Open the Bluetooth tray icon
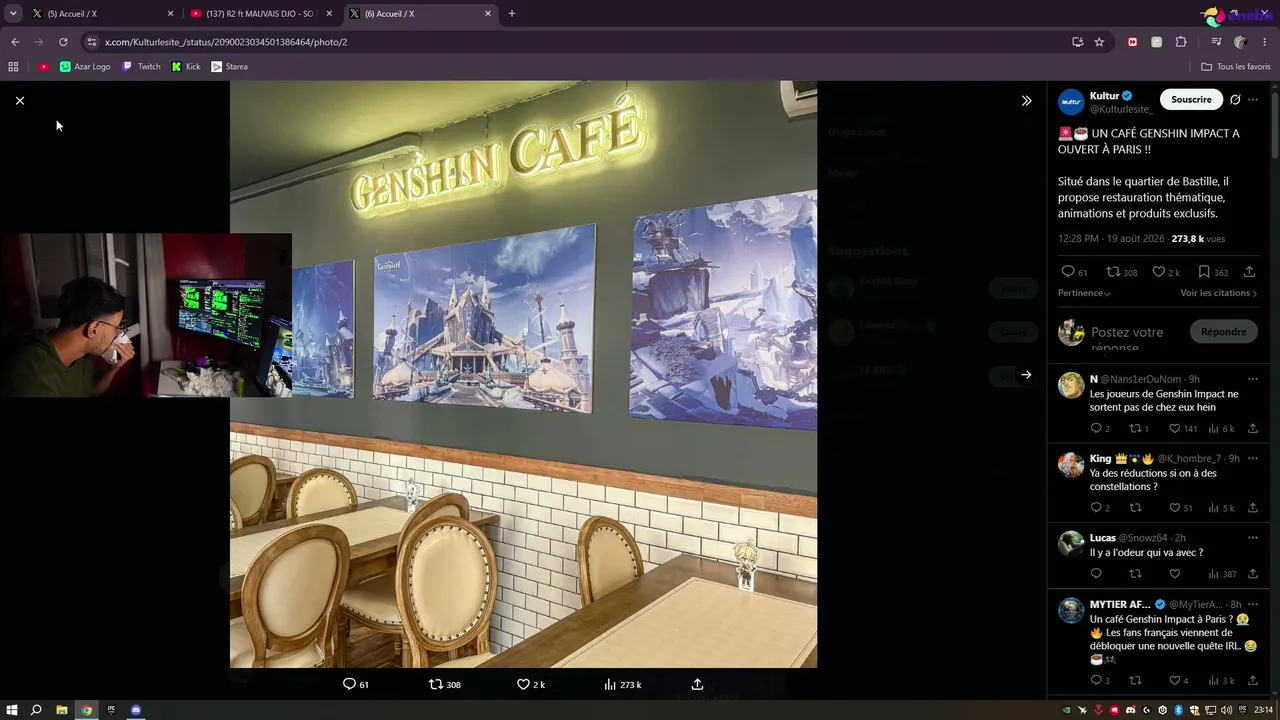1280x720 pixels. click(x=1178, y=710)
